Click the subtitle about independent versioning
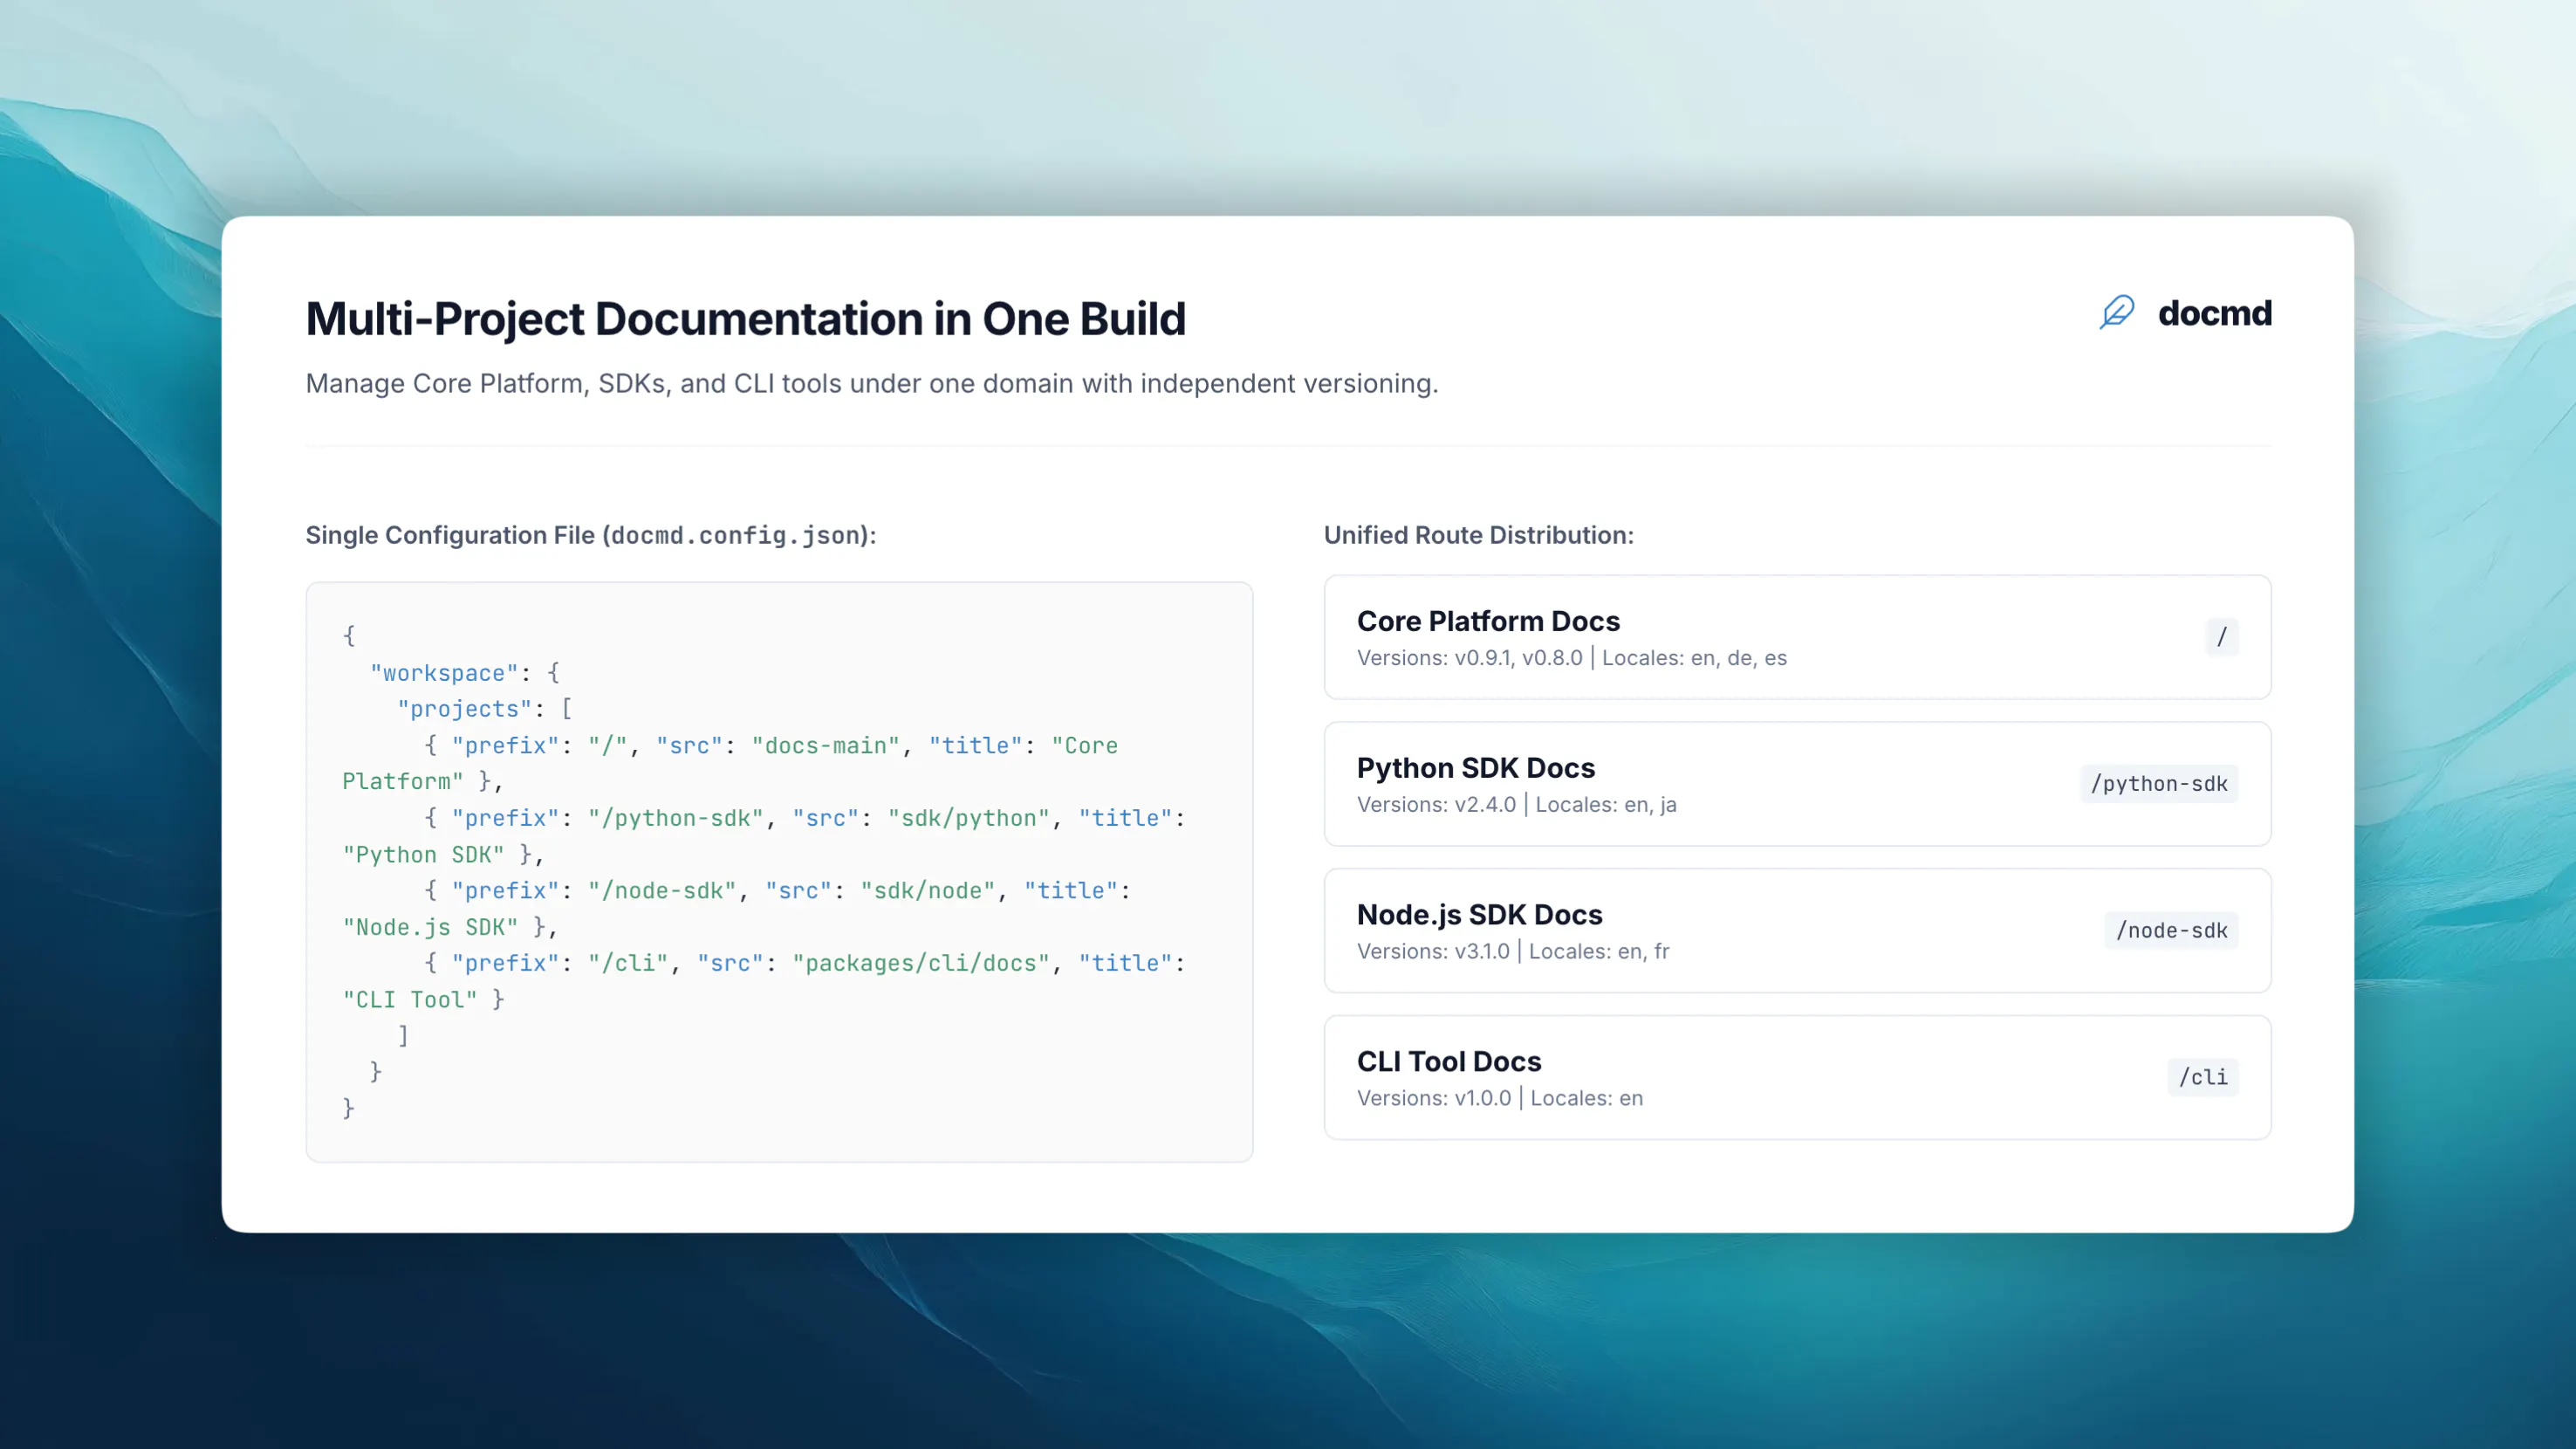This screenshot has height=1449, width=2576. pos(872,384)
